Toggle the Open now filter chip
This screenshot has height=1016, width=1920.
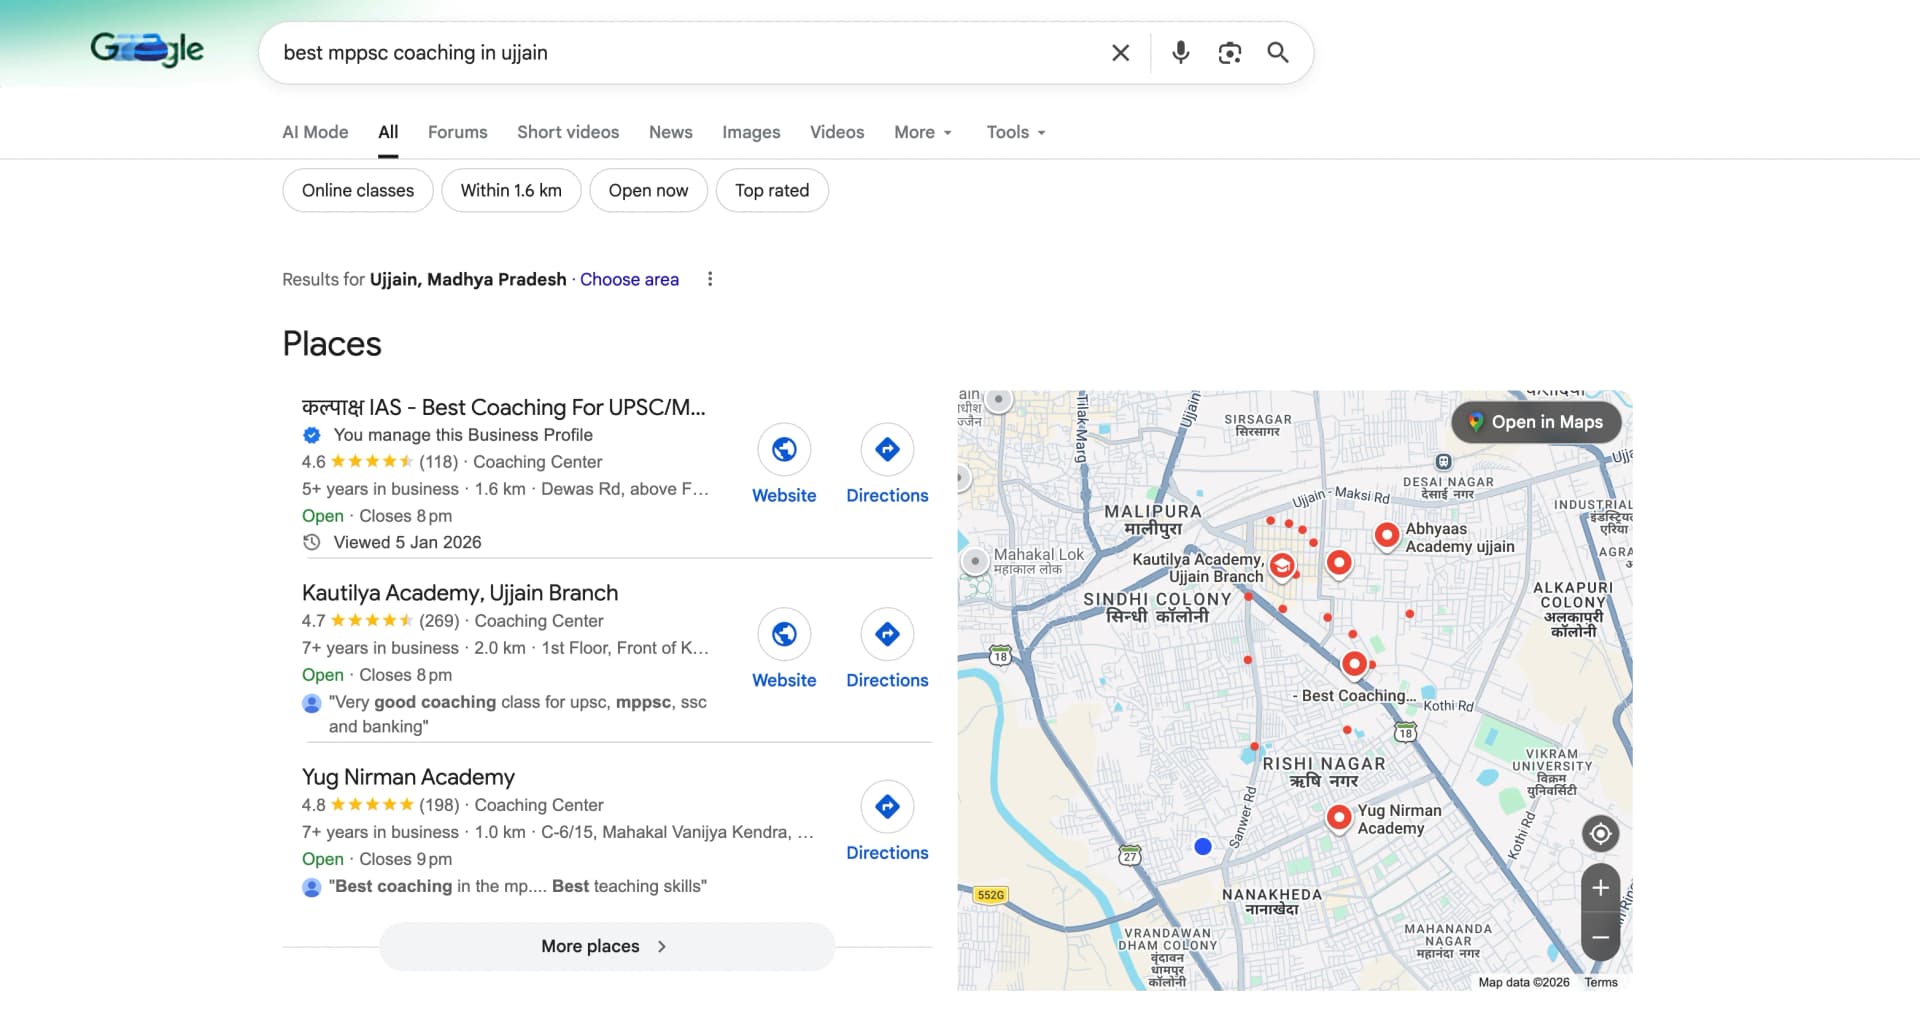pos(648,191)
